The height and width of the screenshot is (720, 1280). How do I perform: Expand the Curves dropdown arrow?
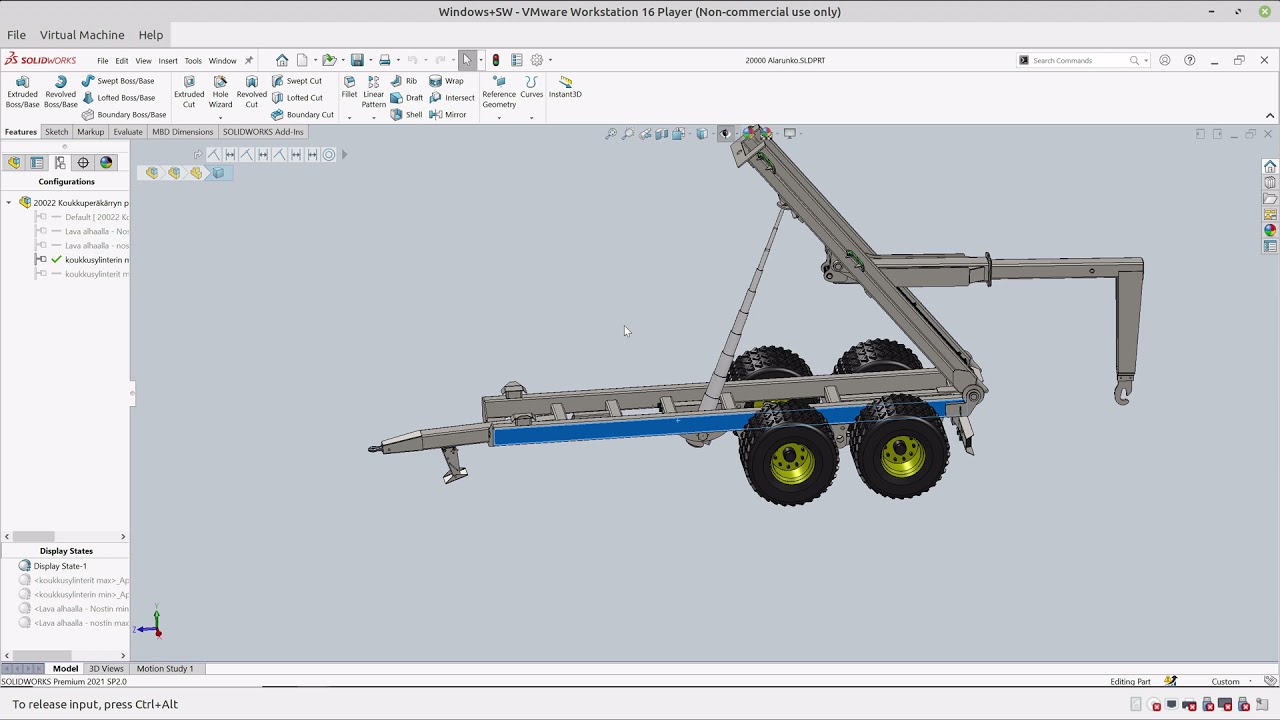pos(531,117)
